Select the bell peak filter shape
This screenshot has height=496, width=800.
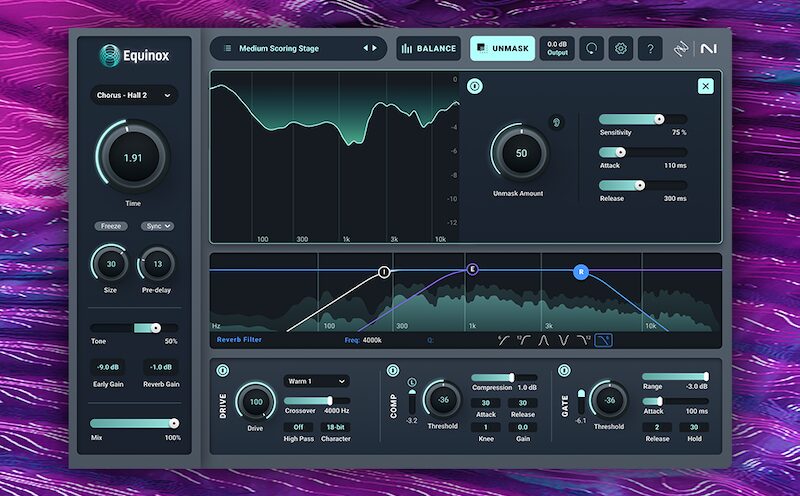coord(543,340)
